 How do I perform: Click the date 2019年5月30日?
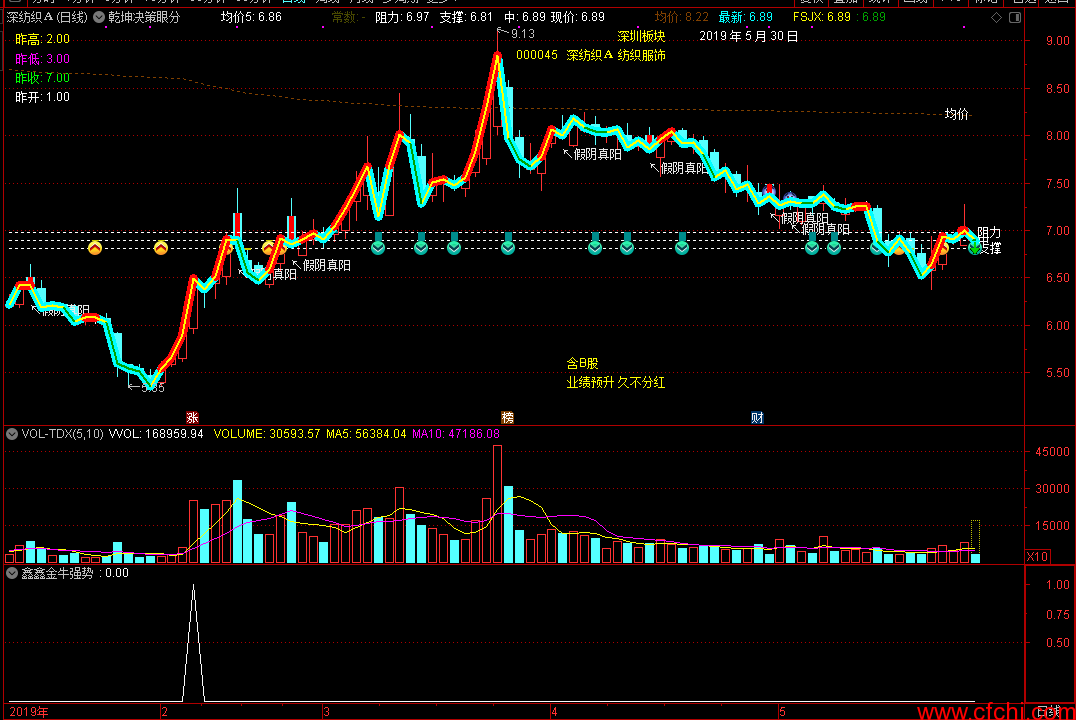coord(749,36)
